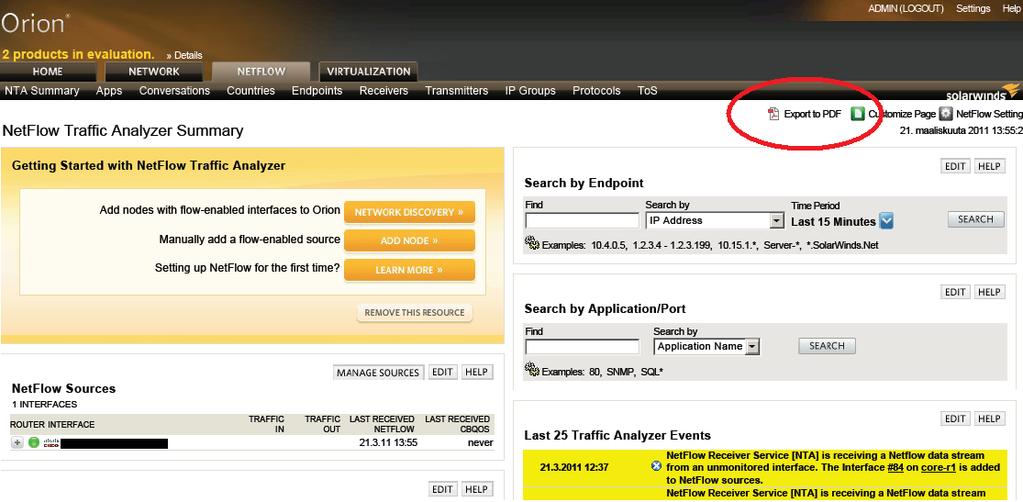Click the LAST RECEIVED CBQOS column header
The image size is (1023, 502).
pos(457,424)
